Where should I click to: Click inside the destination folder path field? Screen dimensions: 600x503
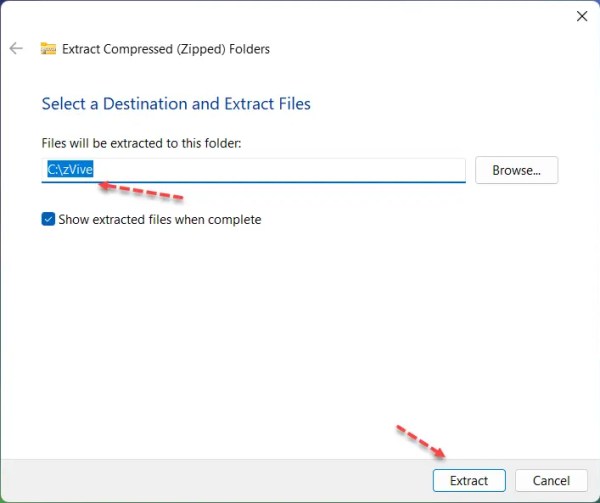[253, 170]
